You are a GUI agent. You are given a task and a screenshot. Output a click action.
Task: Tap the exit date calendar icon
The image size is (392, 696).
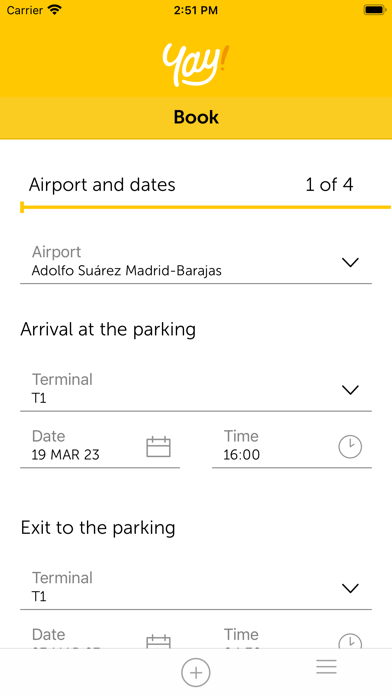tap(158, 642)
